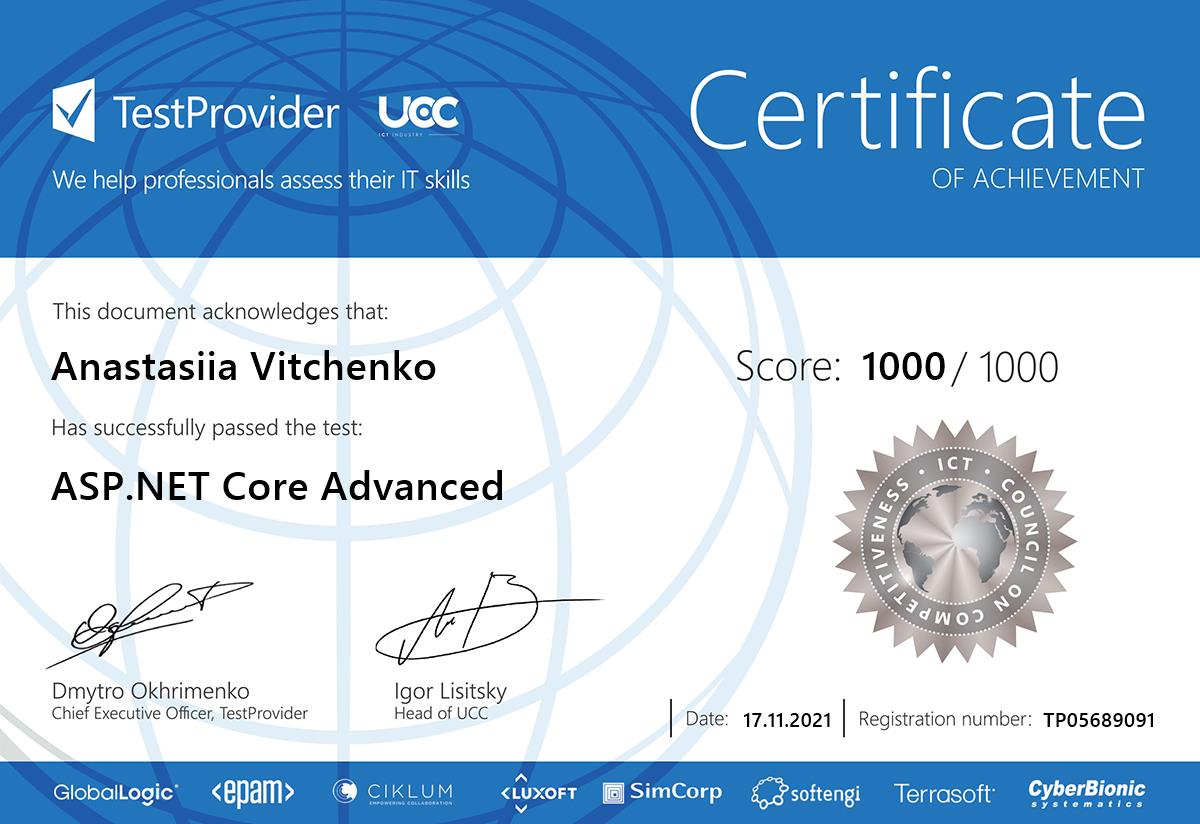Click the registration number TP05689091
The image size is (1200, 824).
point(1098,719)
